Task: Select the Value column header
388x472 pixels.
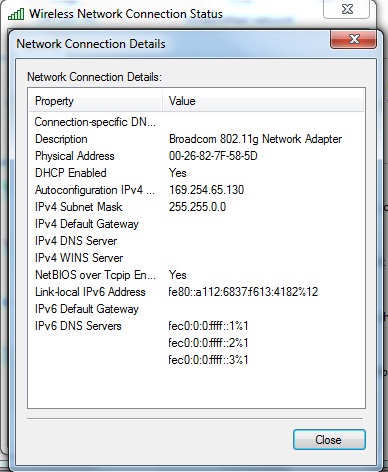Action: point(263,101)
